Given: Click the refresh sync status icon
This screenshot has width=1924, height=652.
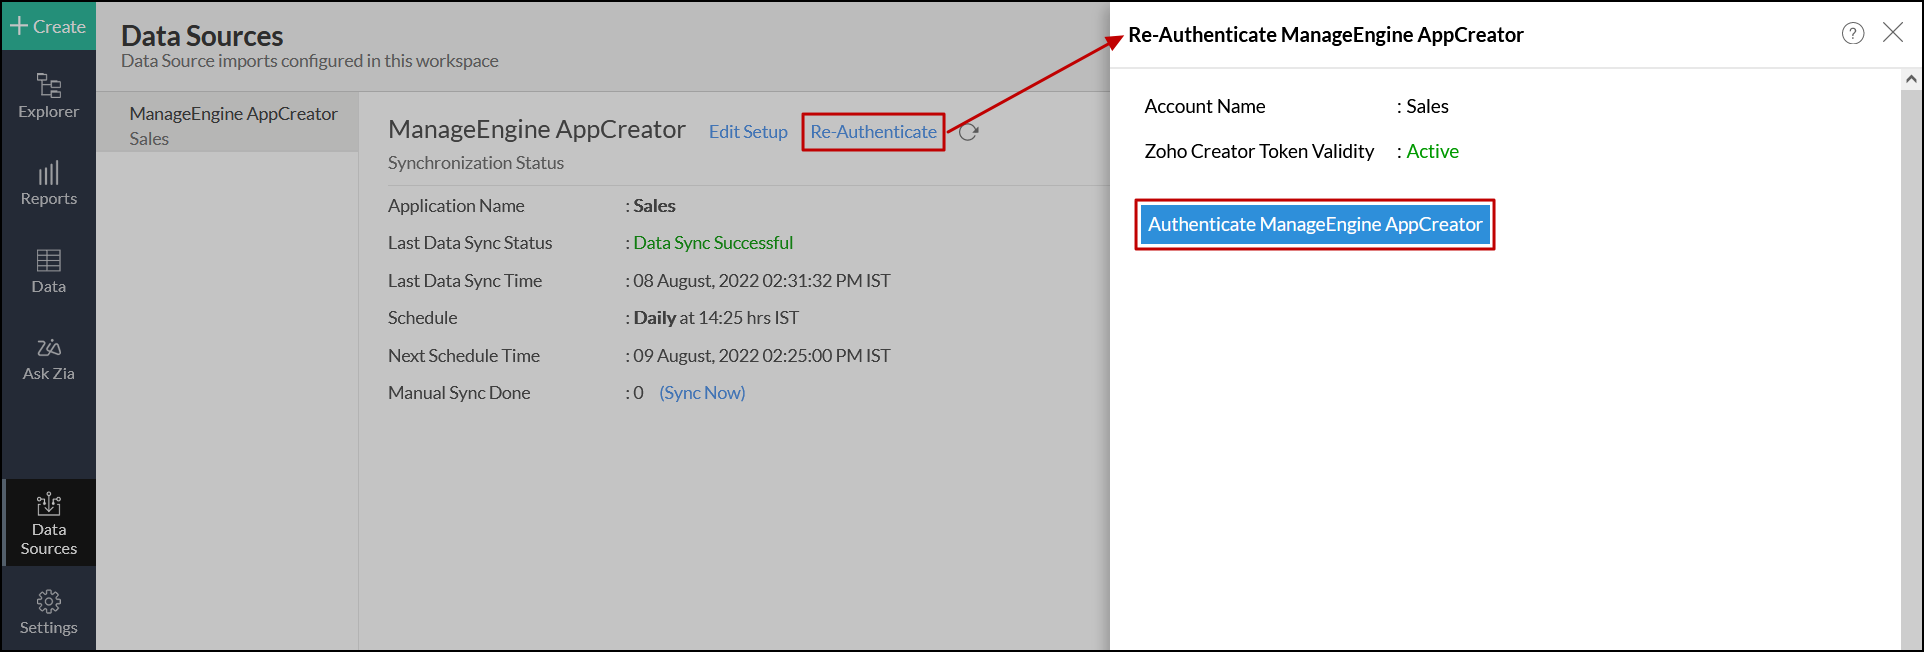Looking at the screenshot, I should (968, 132).
